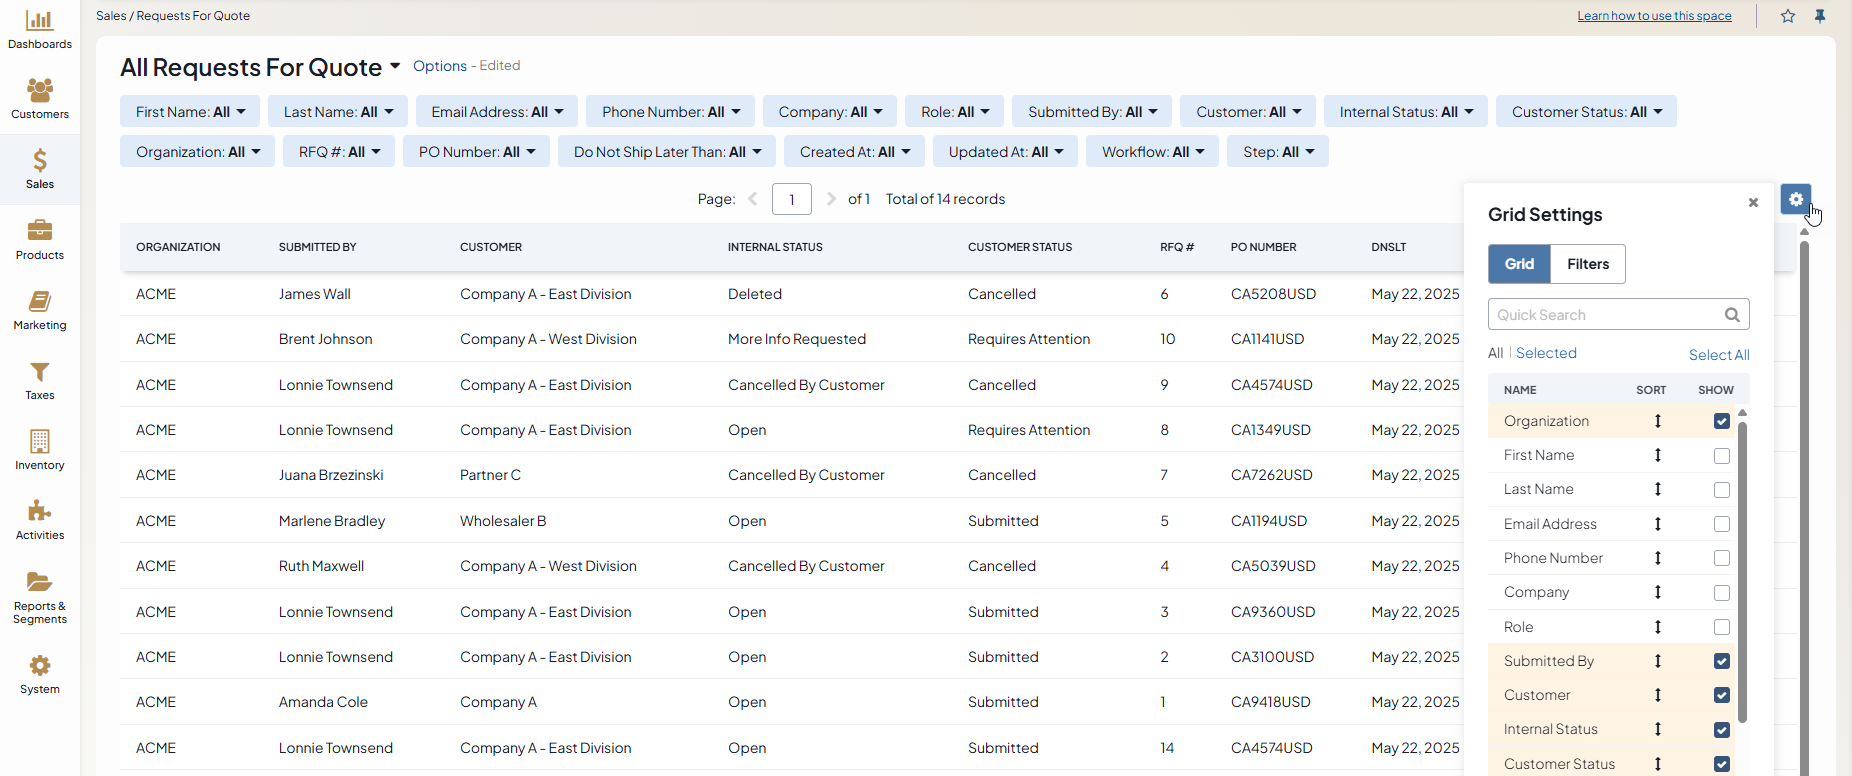Expand the All Requests For Quote view dropdown

point(395,66)
